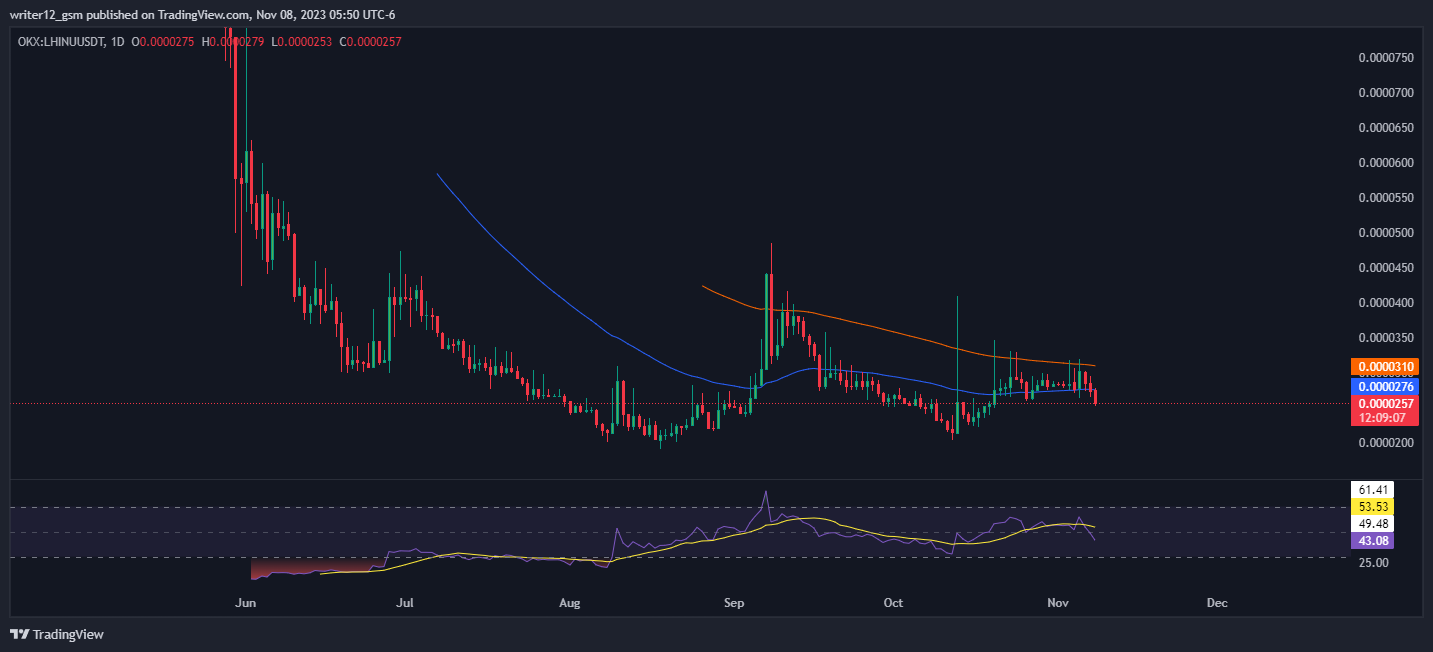Screen dimensions: 1433x652
Task: Click the Dec label on time axis
Action: pyautogui.click(x=1217, y=603)
